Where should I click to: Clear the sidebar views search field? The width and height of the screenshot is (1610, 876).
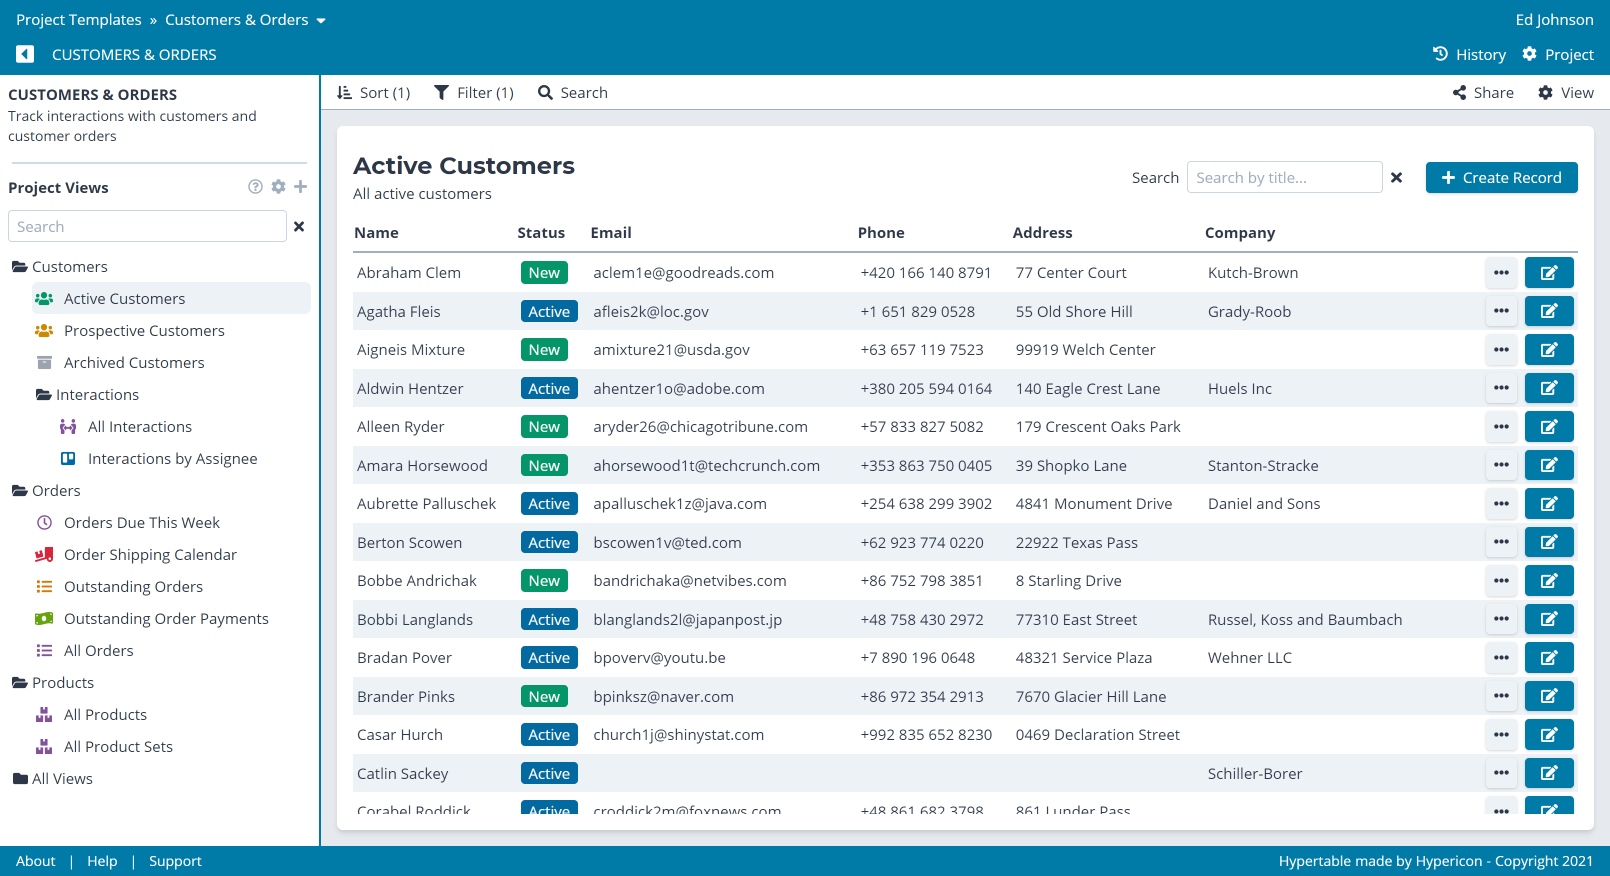(x=298, y=227)
